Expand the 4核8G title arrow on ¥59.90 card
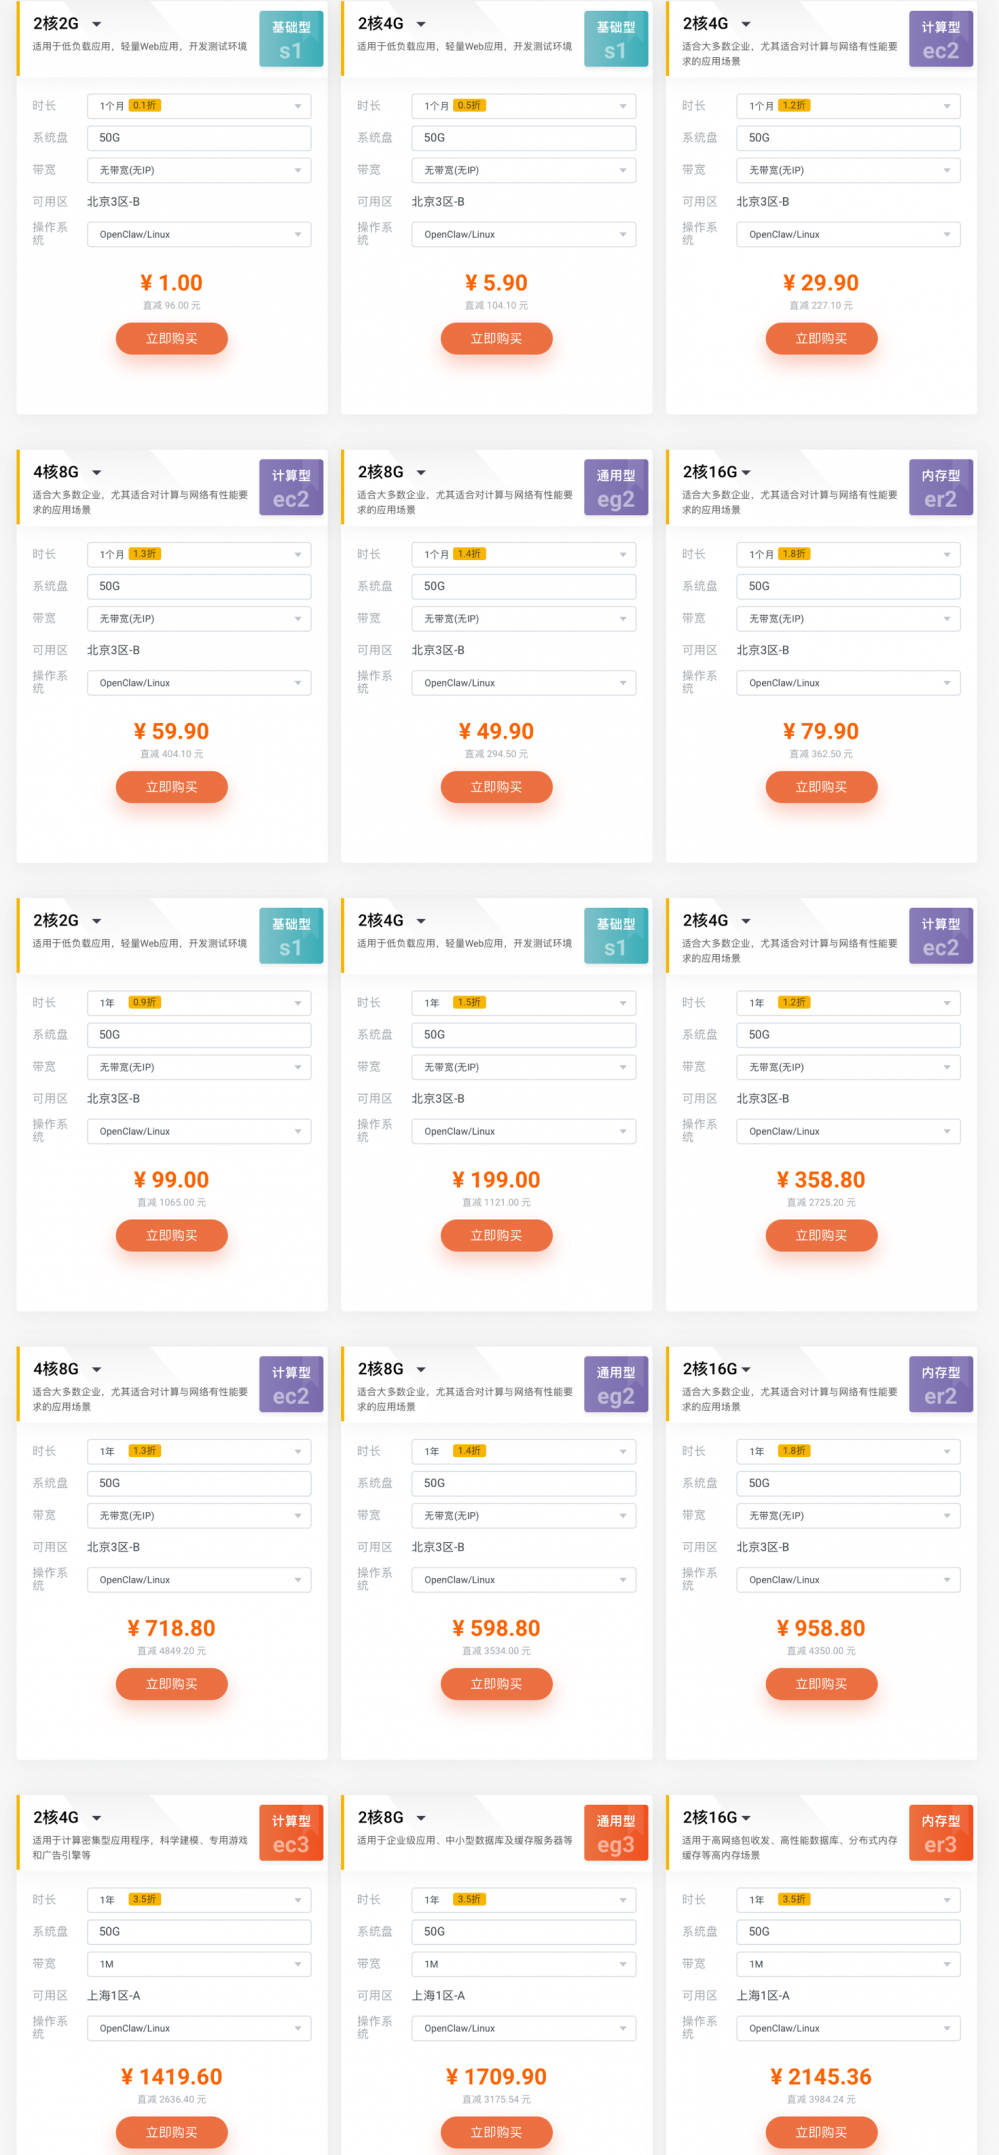The width and height of the screenshot is (999, 2155). 97,472
